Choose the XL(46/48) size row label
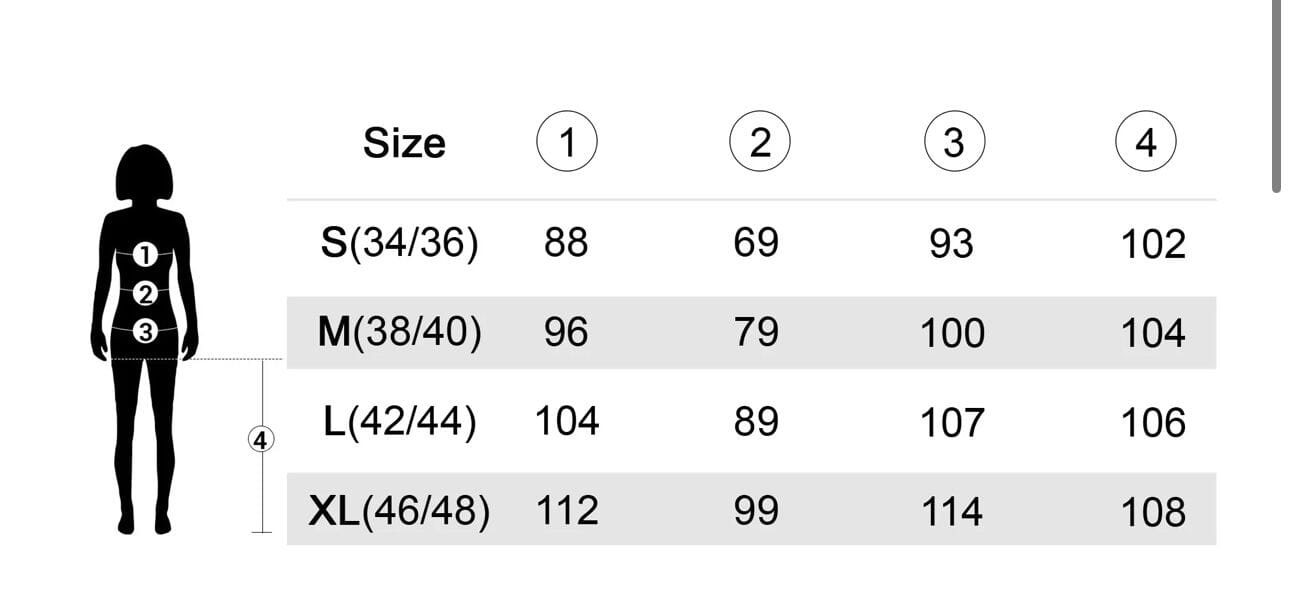 tap(400, 512)
